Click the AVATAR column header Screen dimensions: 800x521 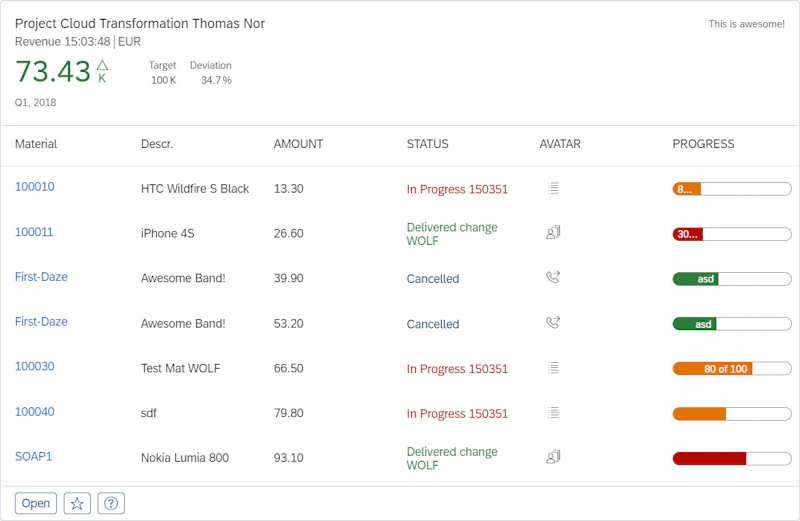(560, 144)
